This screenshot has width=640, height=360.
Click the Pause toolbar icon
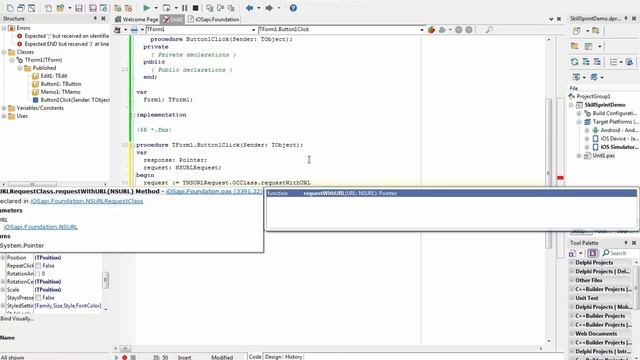pos(184,8)
